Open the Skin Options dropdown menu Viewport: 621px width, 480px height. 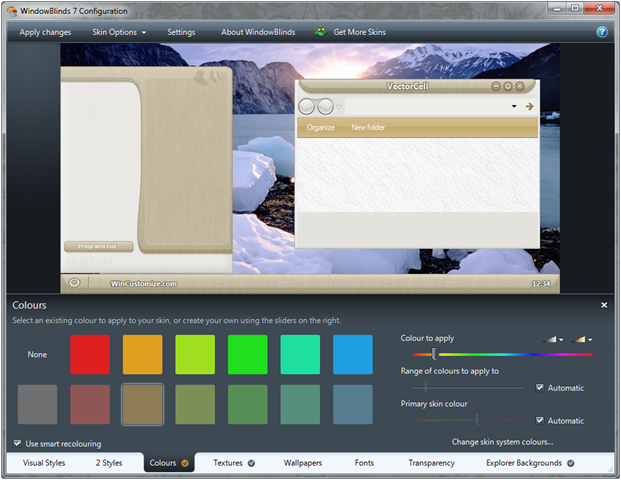click(119, 32)
